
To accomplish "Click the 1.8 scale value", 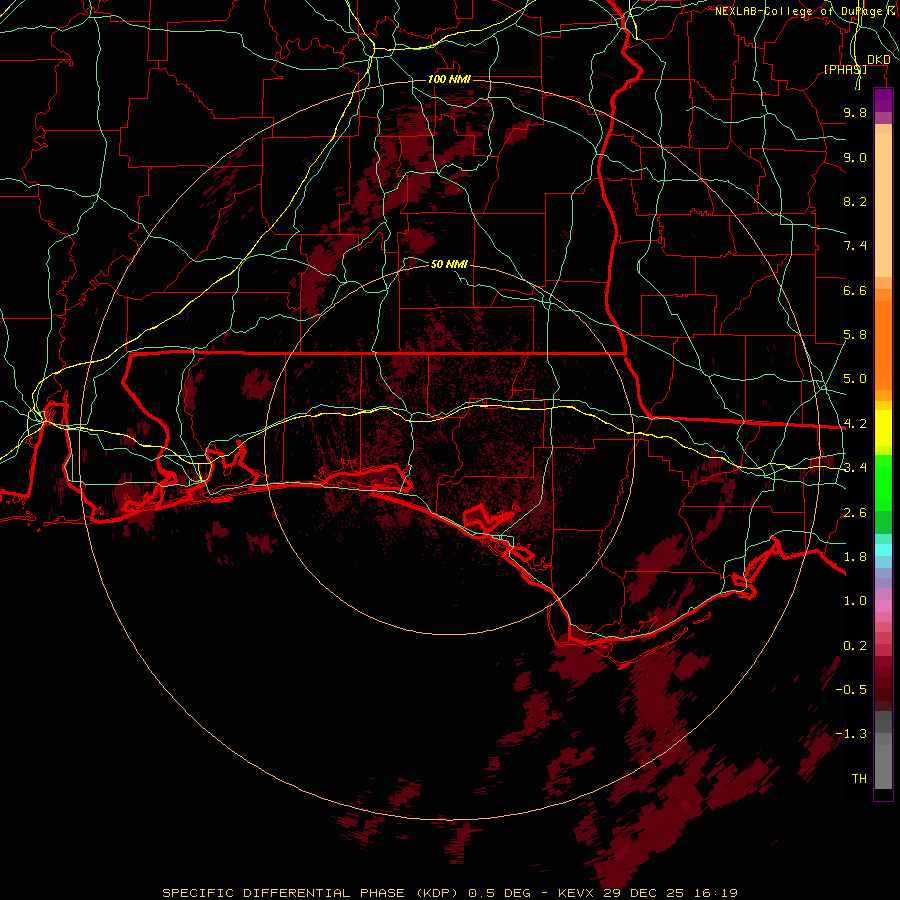I will point(855,557).
